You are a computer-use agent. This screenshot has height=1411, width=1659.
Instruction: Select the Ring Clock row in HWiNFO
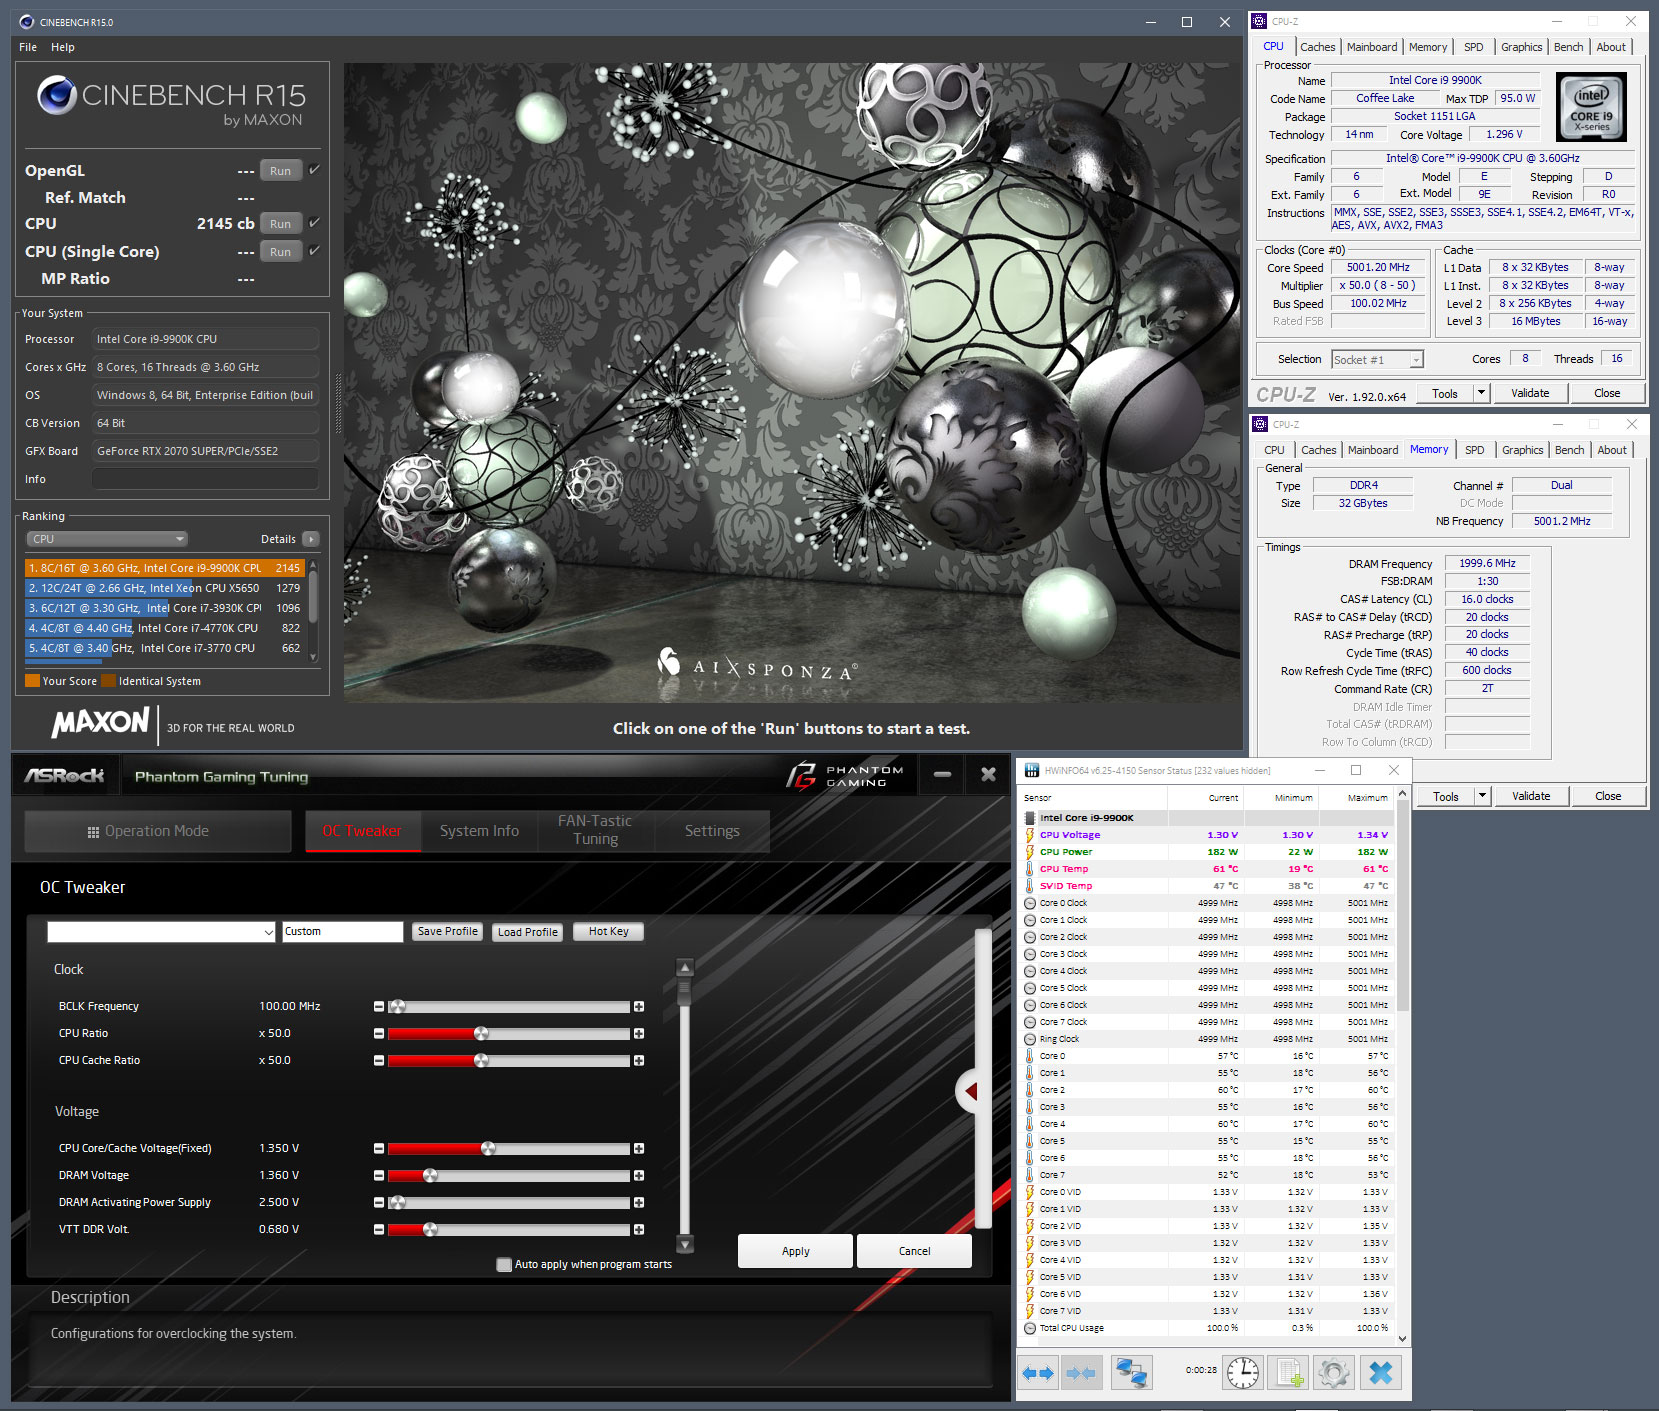click(1207, 1039)
